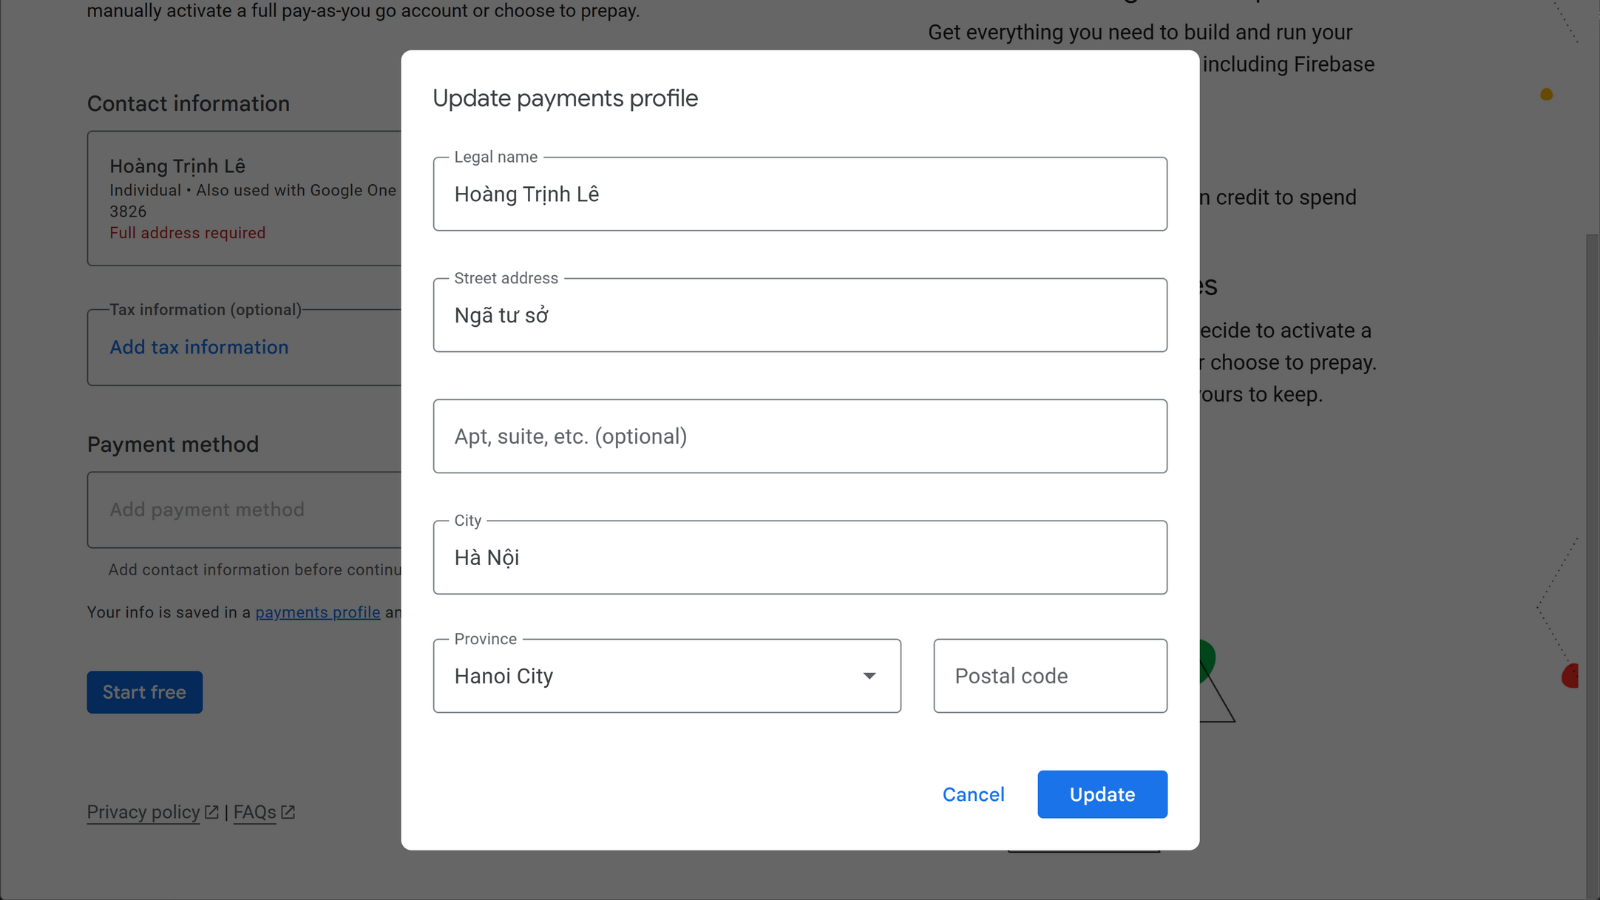Select the City field containing Hà Nội
Viewport: 1600px width, 900px height.
[799, 557]
